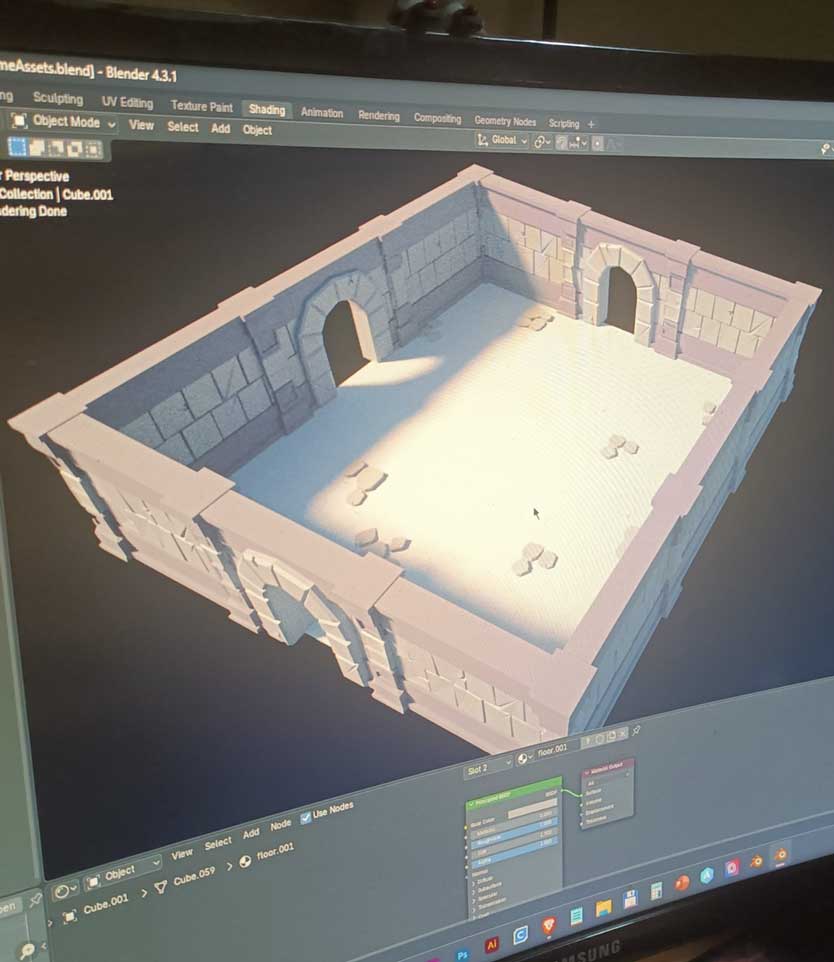Click the pin icon next to material name
834x962 pixels.
pos(637,730)
